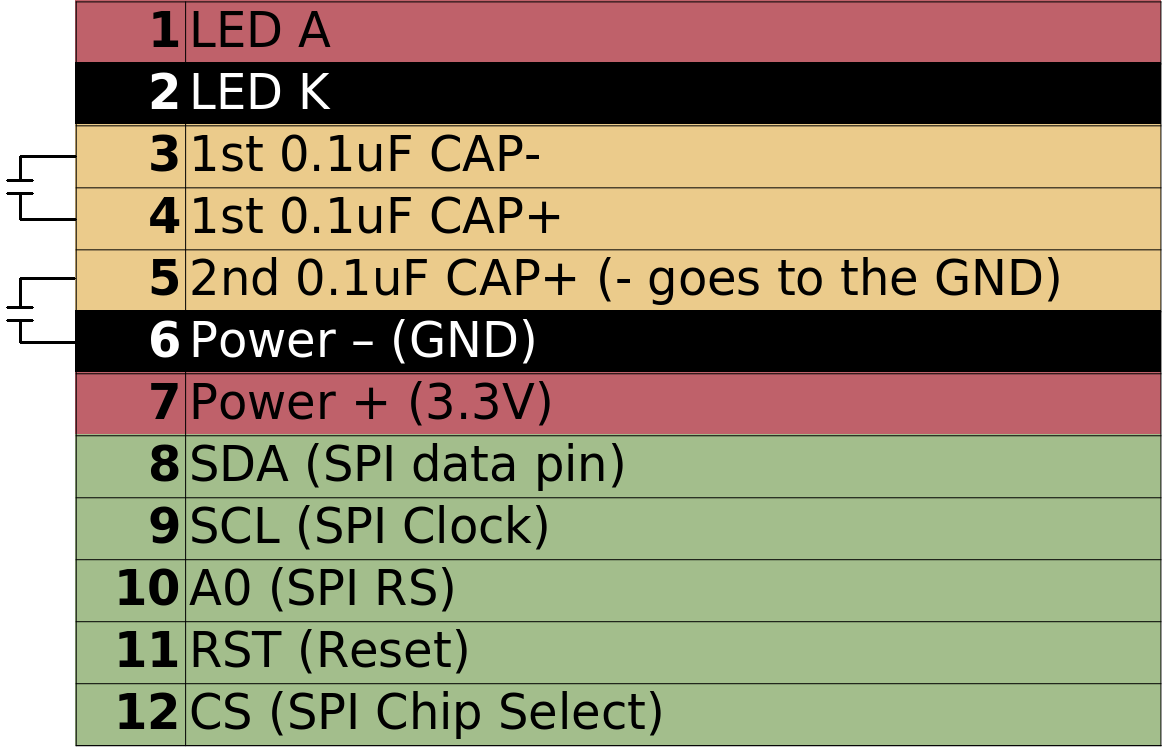
Task: Click the CS (SPI Chip Select) label
Action: click(x=426, y=714)
